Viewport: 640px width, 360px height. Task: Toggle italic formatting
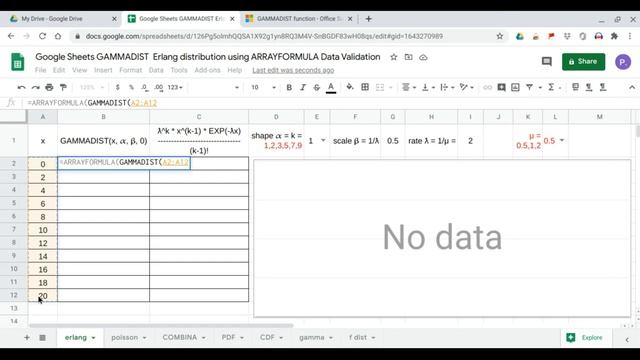click(303, 87)
